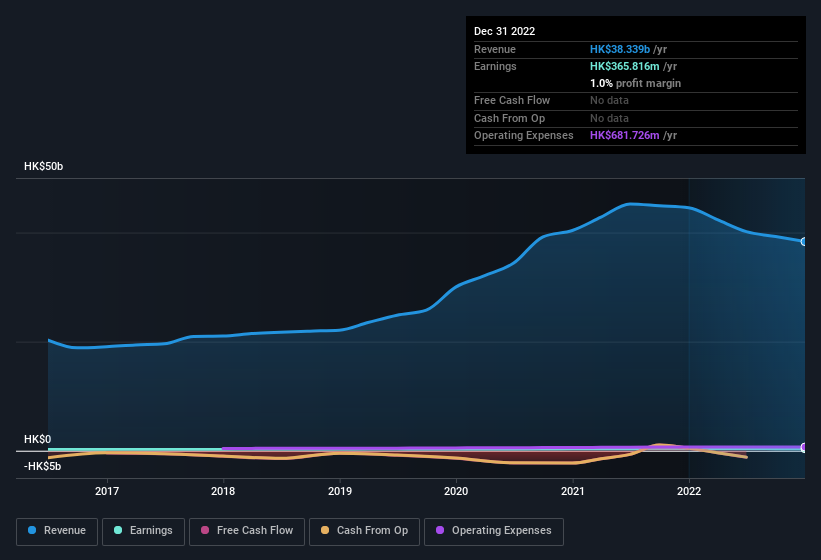The width and height of the screenshot is (821, 560).
Task: Click the 2017 x-axis label
Action: click(x=107, y=491)
